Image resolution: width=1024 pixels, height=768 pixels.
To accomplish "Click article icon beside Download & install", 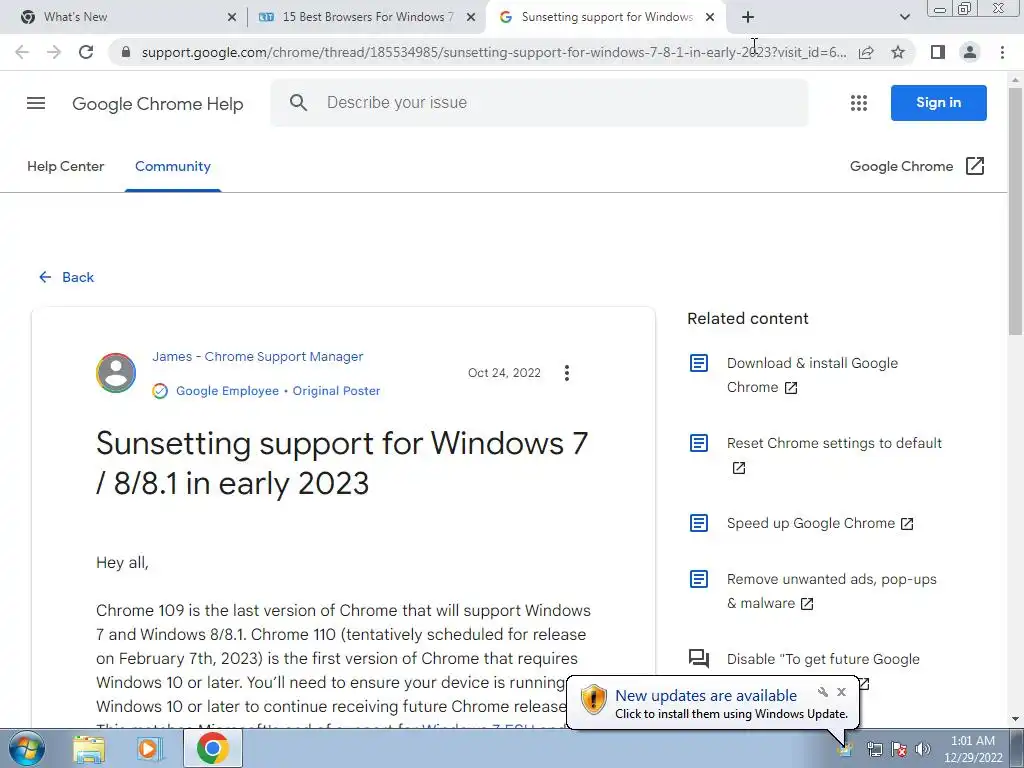I will pos(699,363).
